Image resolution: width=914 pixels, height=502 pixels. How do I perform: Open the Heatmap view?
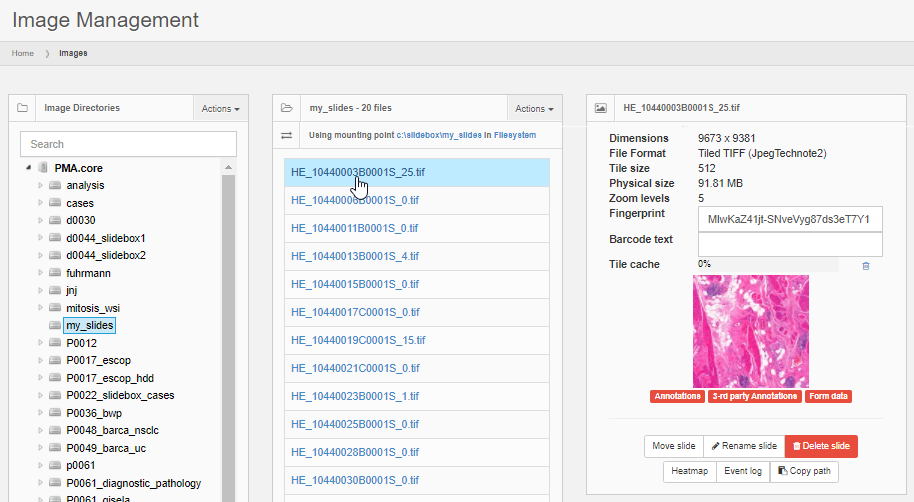pyautogui.click(x=689, y=471)
